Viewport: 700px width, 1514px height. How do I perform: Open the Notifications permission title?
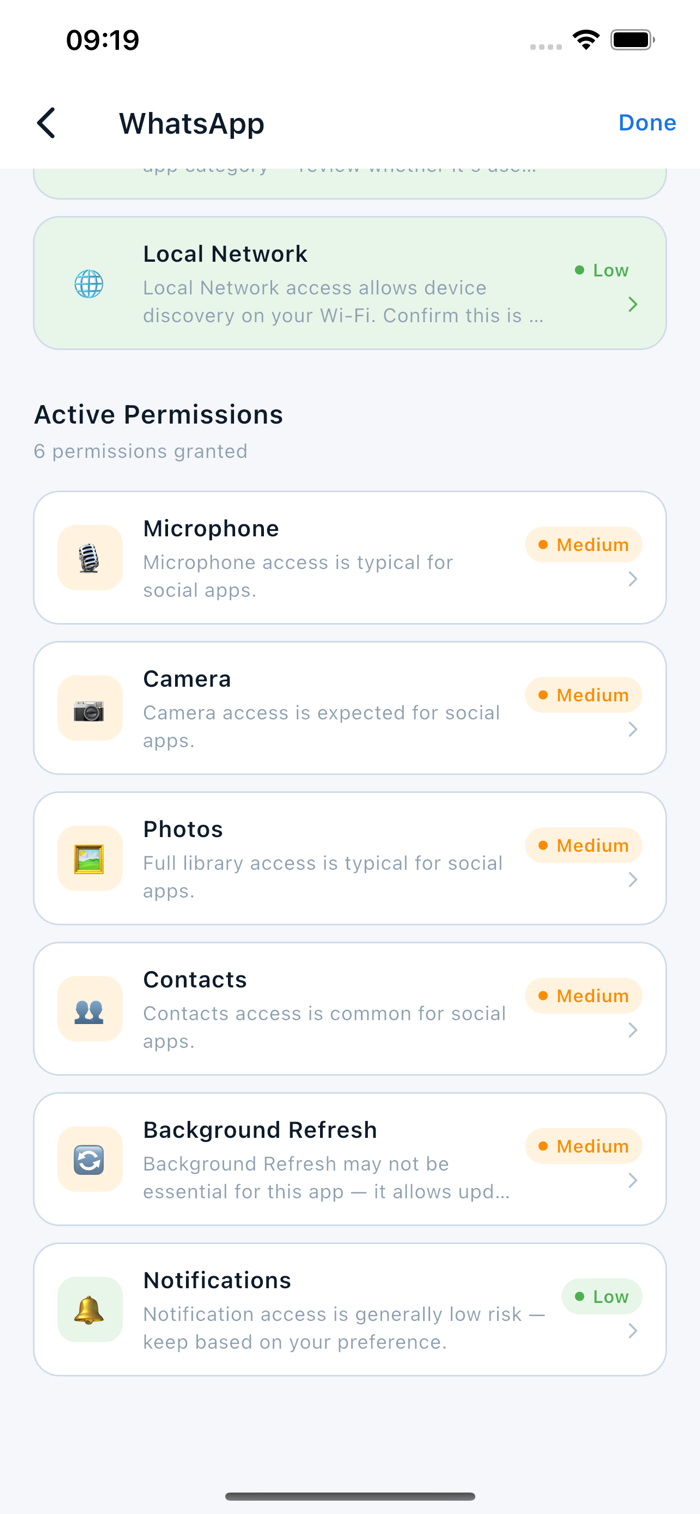217,1280
